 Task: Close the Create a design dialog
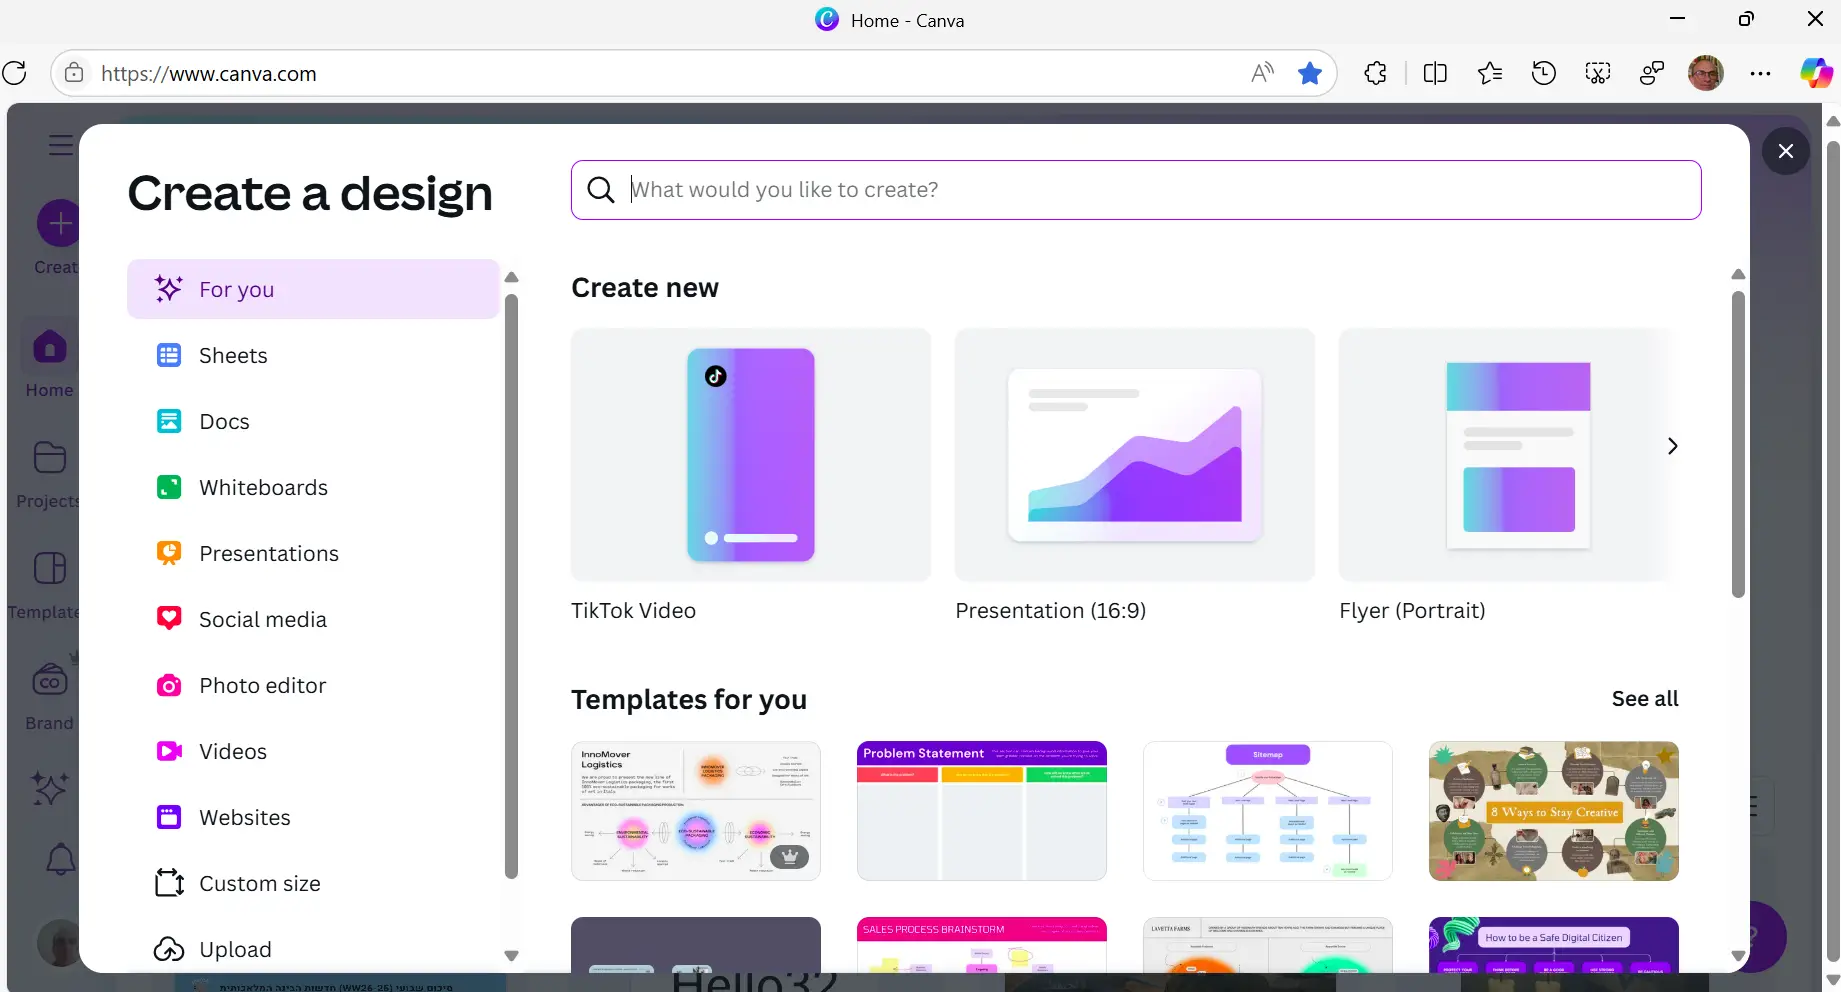pyautogui.click(x=1786, y=151)
